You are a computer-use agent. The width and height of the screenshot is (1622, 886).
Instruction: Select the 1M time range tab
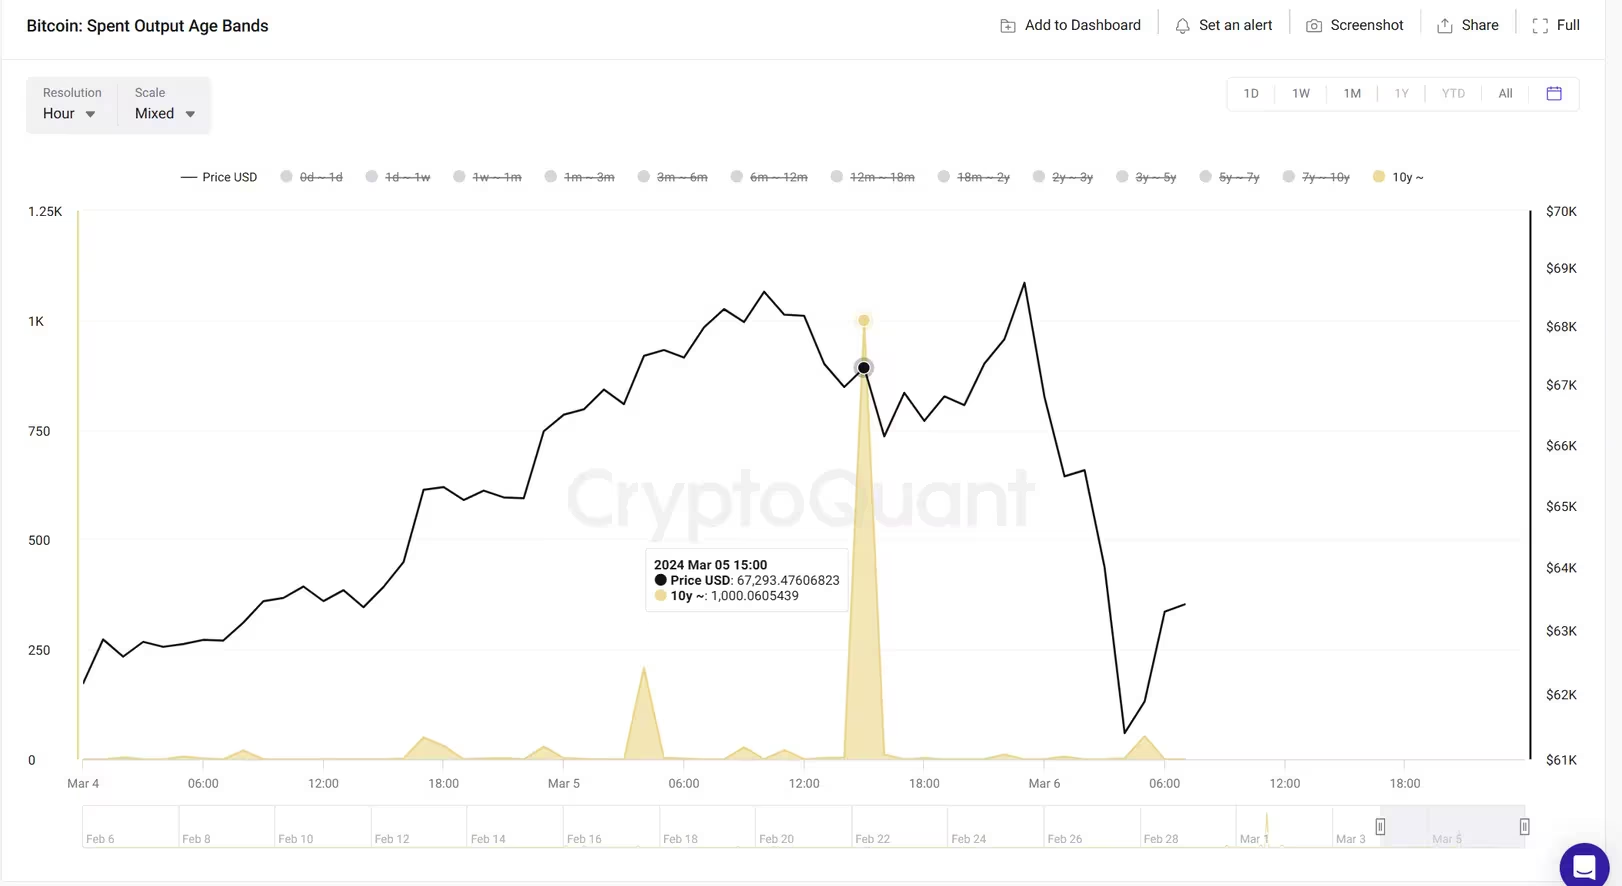1352,93
